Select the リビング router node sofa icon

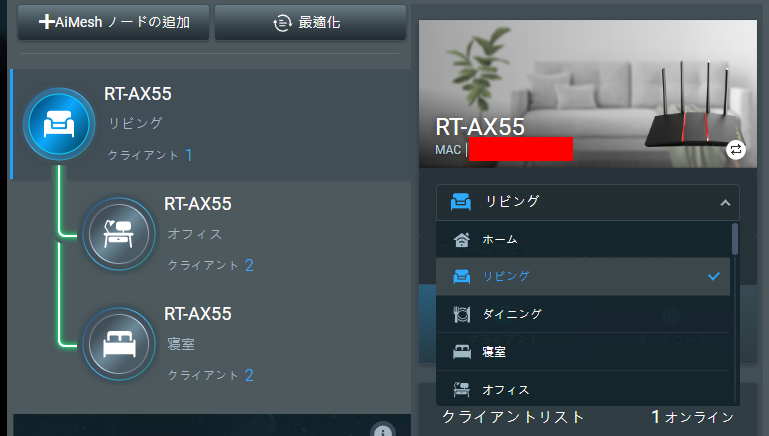tap(59, 124)
